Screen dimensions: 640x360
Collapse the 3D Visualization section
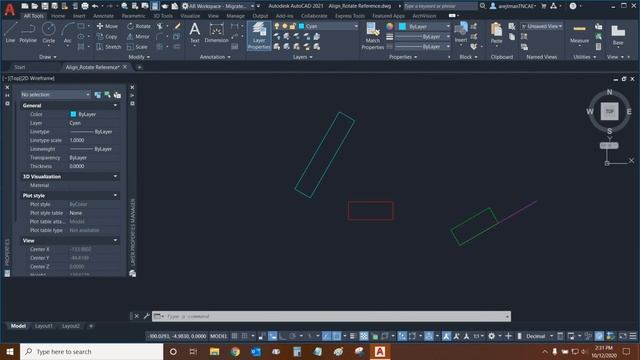click(x=115, y=176)
